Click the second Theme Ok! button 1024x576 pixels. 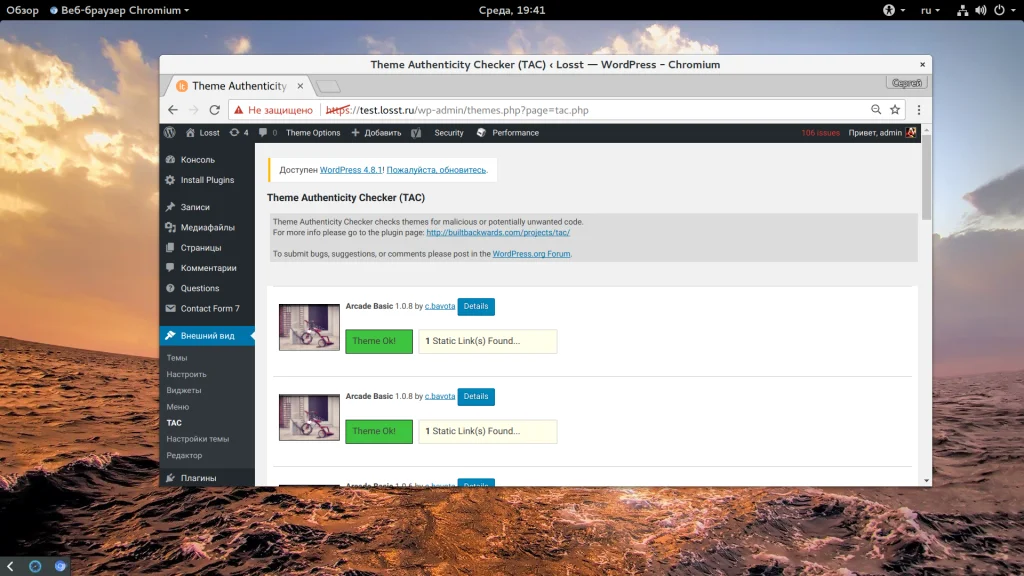379,431
